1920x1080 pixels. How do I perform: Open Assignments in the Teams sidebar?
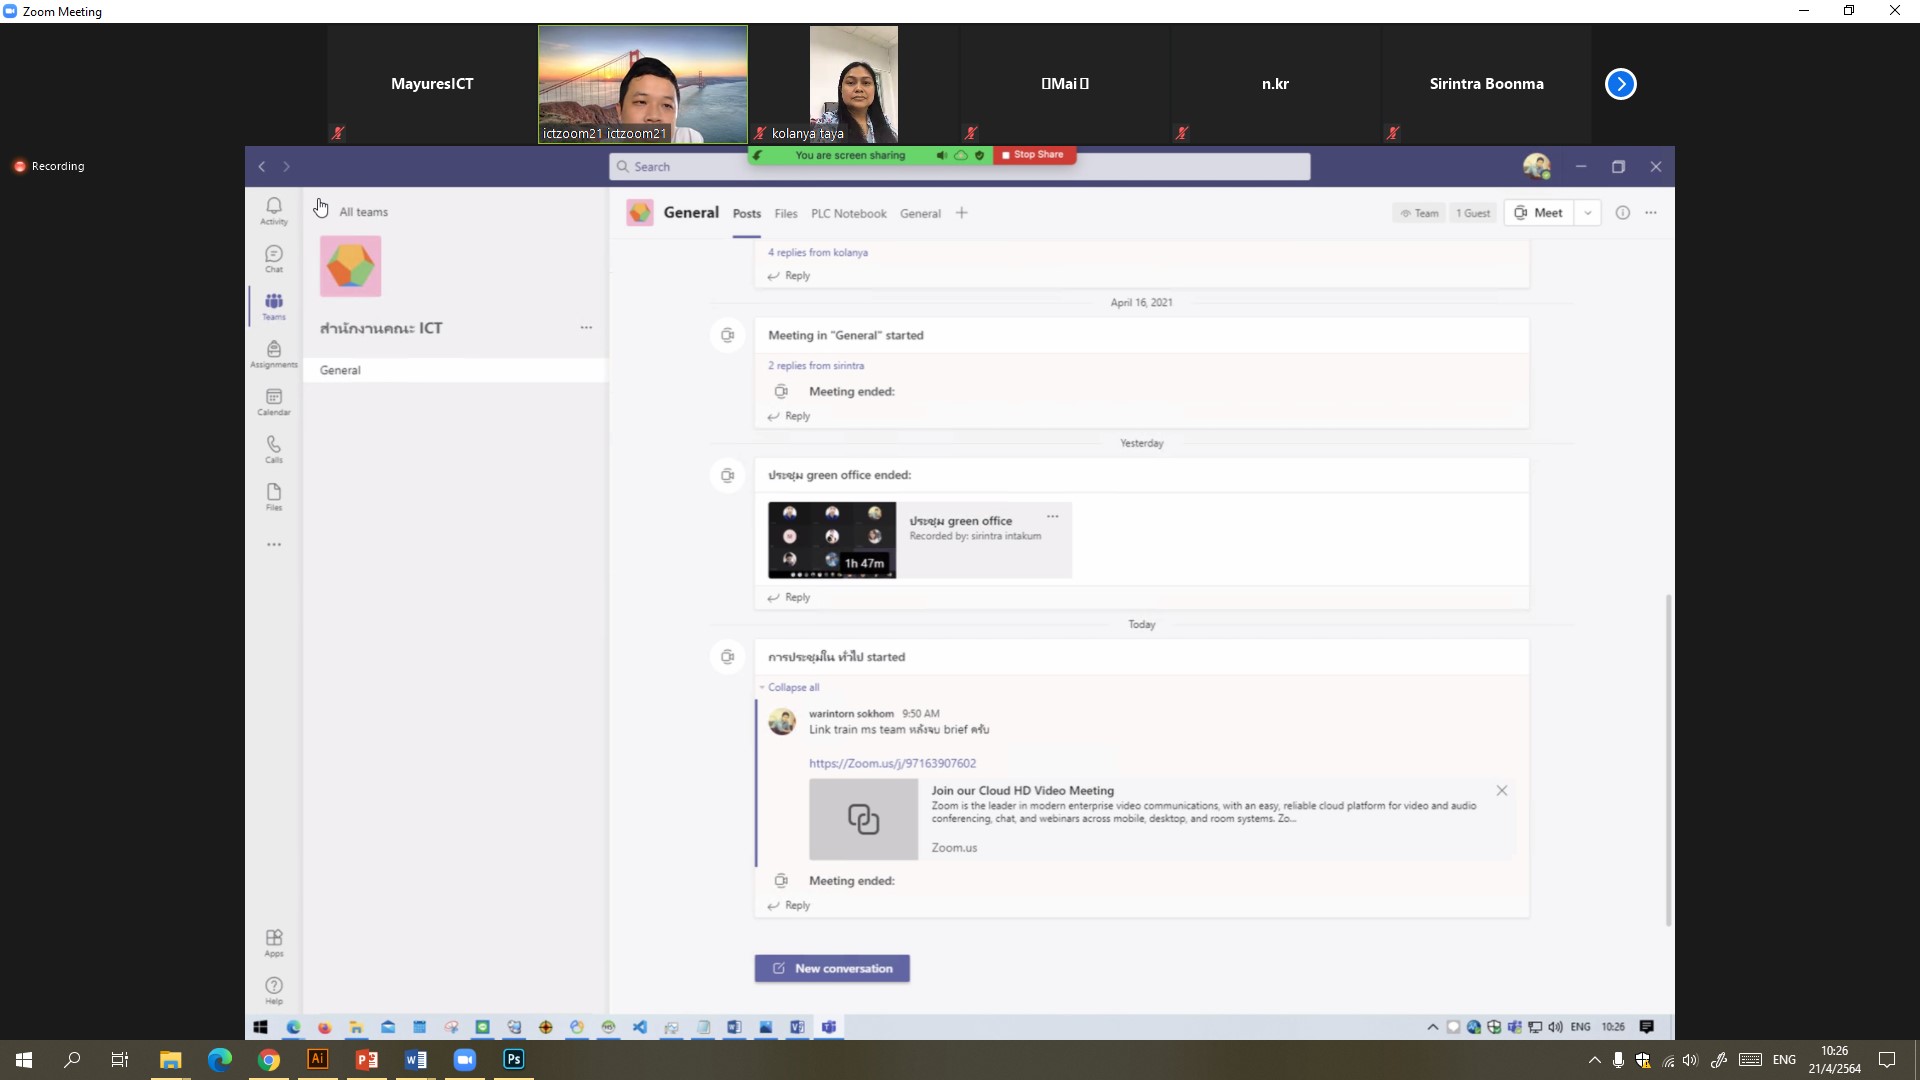coord(274,354)
